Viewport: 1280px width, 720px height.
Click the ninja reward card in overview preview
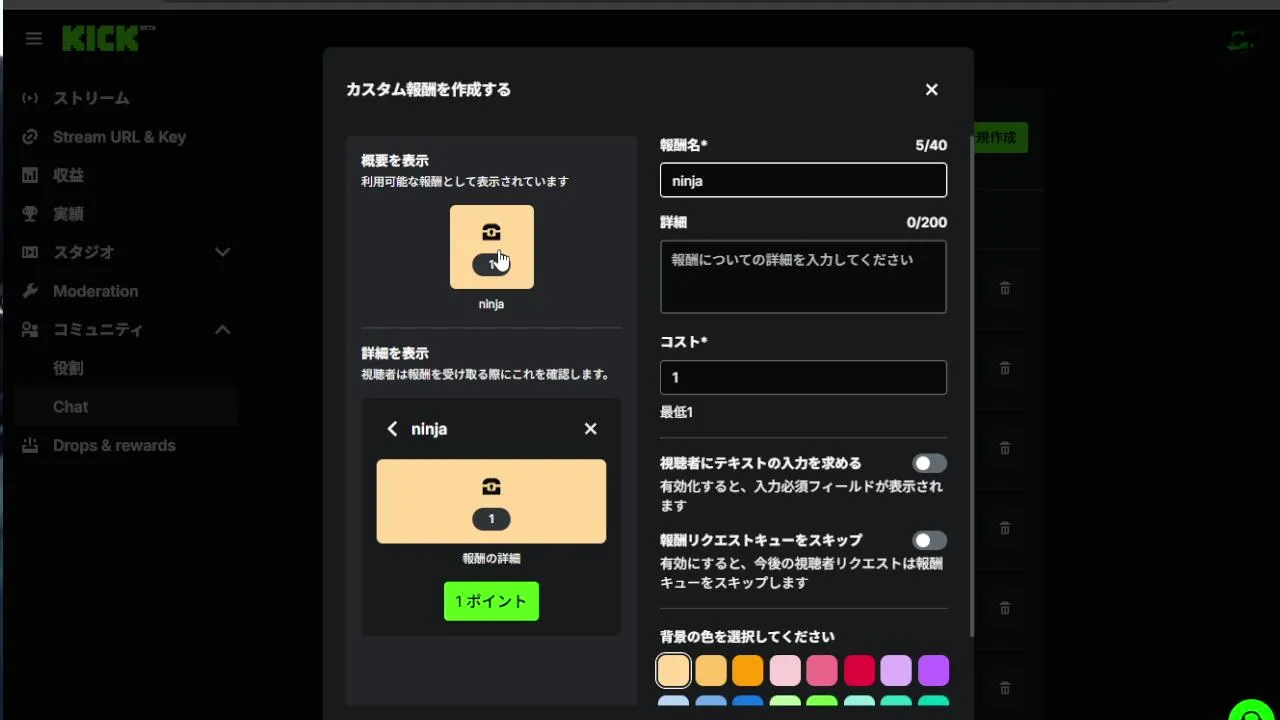click(492, 247)
